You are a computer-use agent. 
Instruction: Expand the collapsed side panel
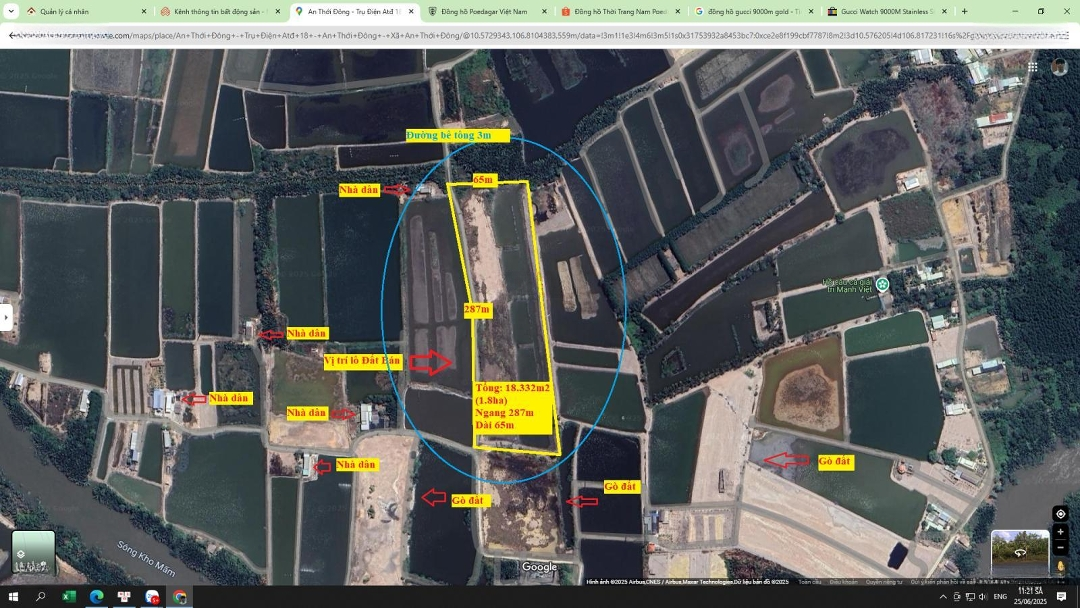(6, 316)
